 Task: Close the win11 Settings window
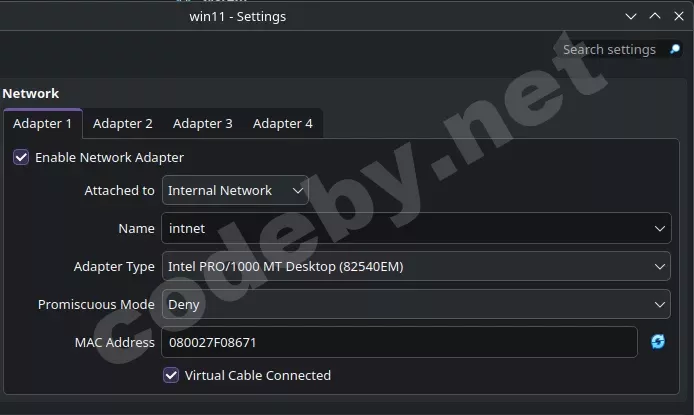coord(679,16)
